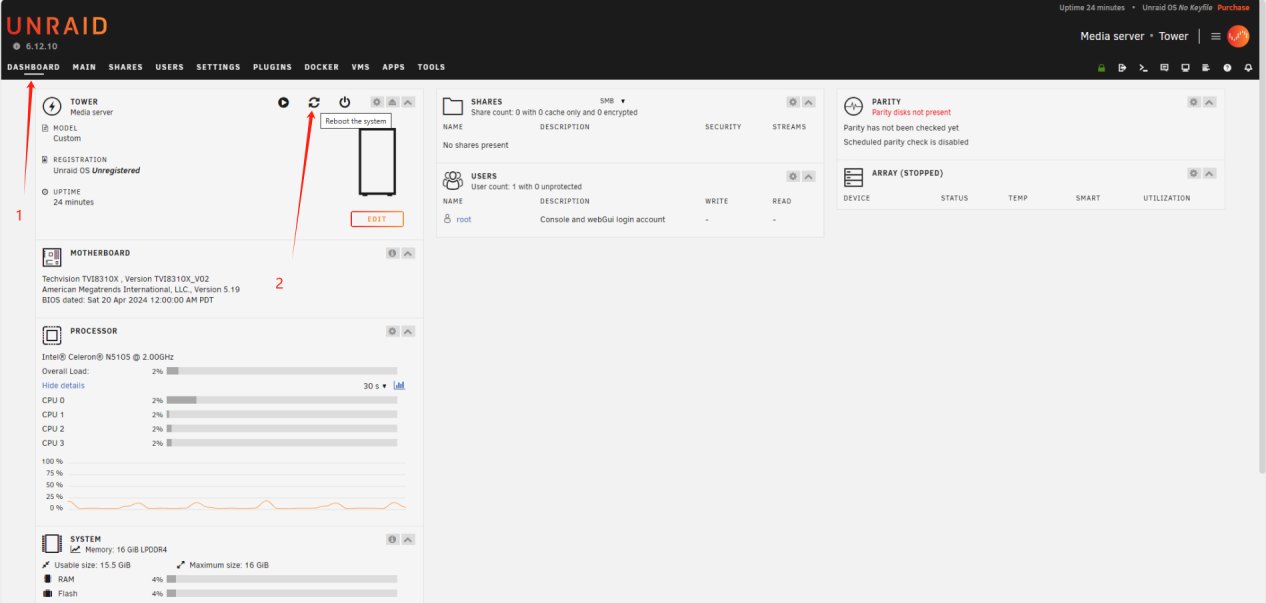Click the Tower server name in header
This screenshot has height=603, width=1266.
(1174, 36)
